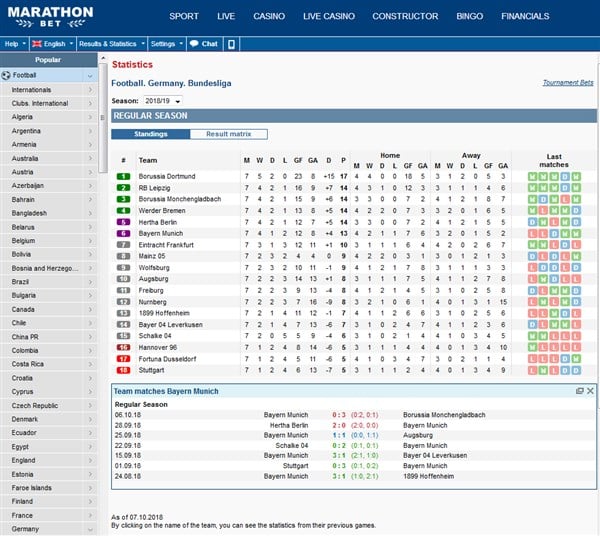Image resolution: width=600 pixels, height=536 pixels.
Task: Close the Bayern Munich team matches panel
Action: click(x=590, y=391)
